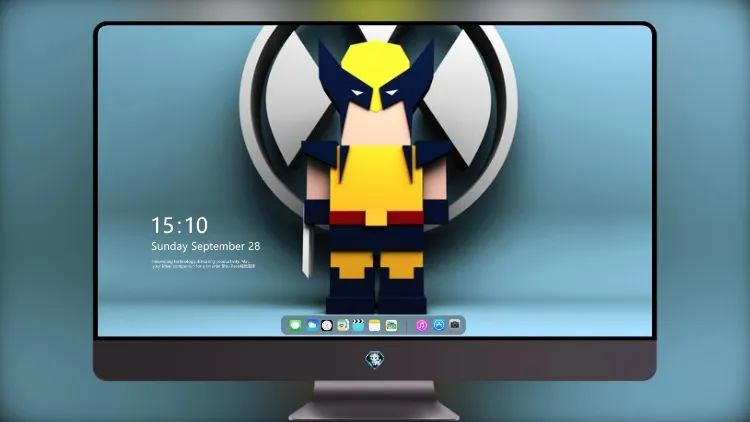Click the Sunday September 28 date text
750x422 pixels.
pos(206,246)
